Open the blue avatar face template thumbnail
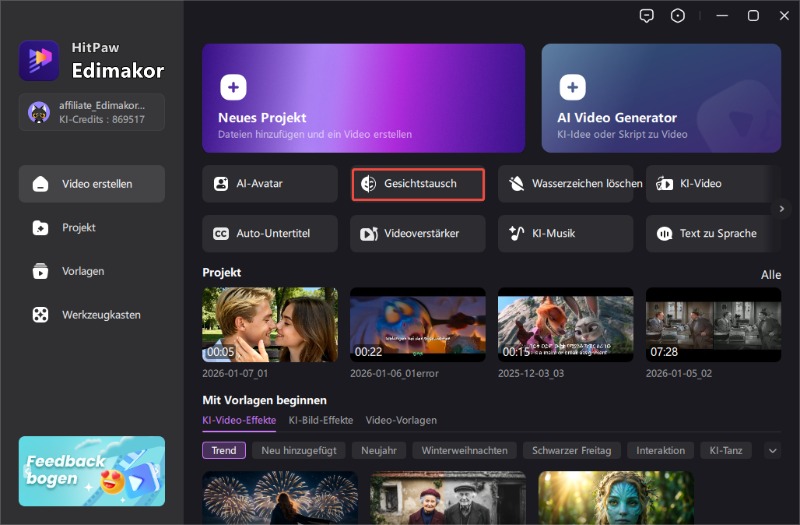800x525 pixels. [x=616, y=497]
